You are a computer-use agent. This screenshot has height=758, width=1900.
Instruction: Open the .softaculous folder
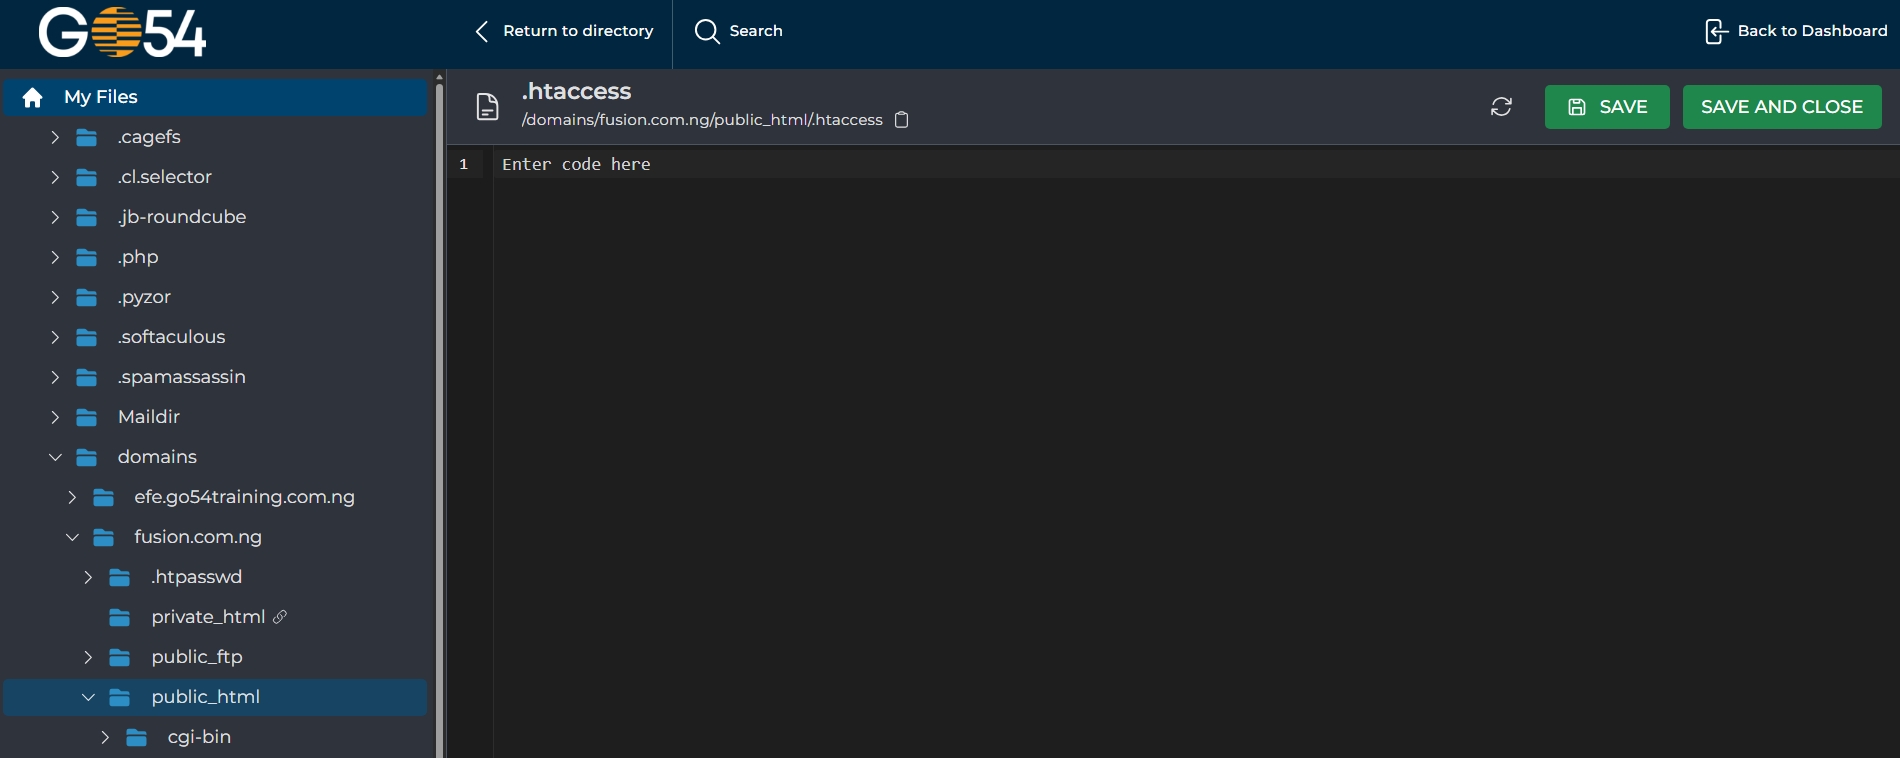(x=171, y=337)
